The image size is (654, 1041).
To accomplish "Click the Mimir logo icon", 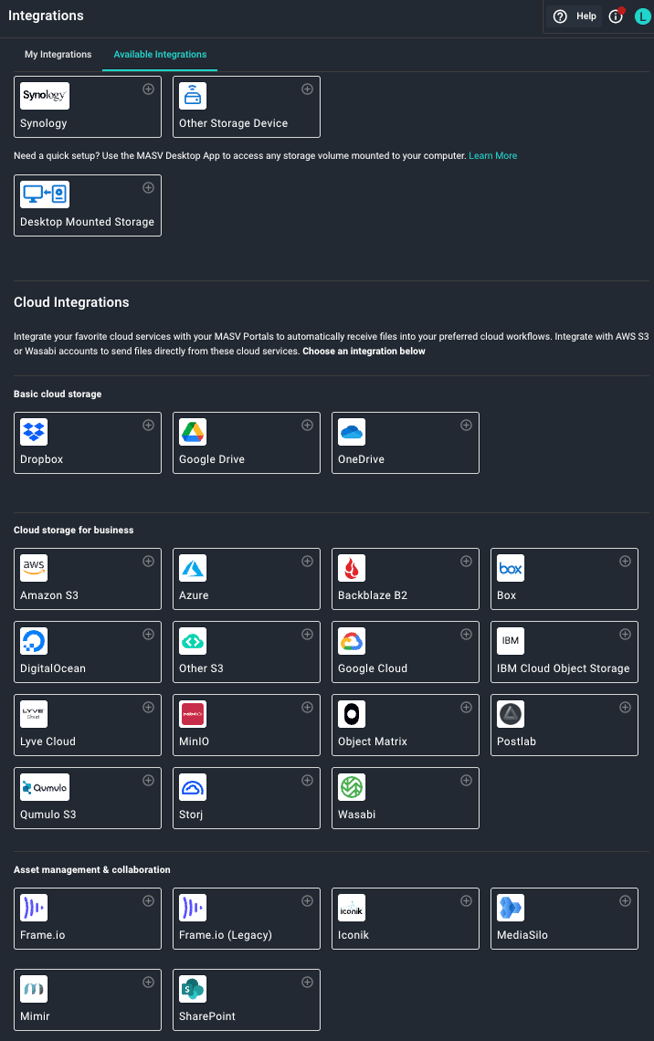I will click(x=34, y=989).
